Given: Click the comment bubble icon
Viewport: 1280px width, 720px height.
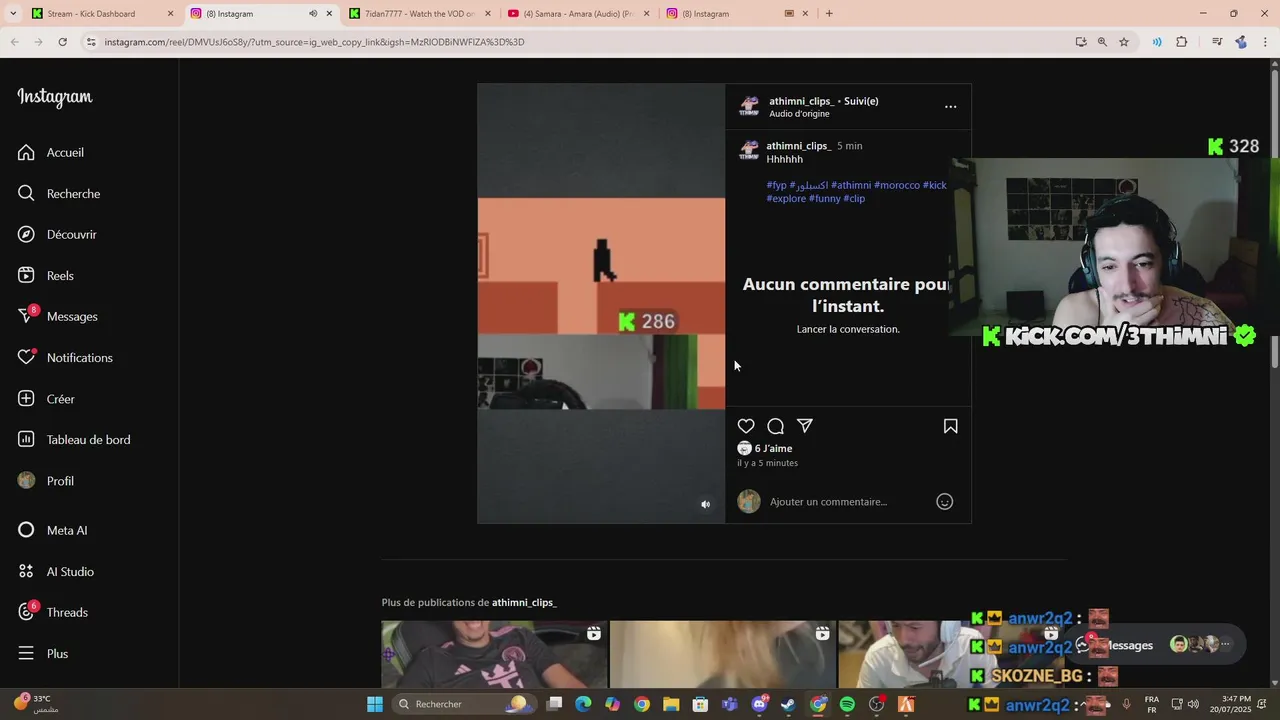Looking at the screenshot, I should 775,426.
